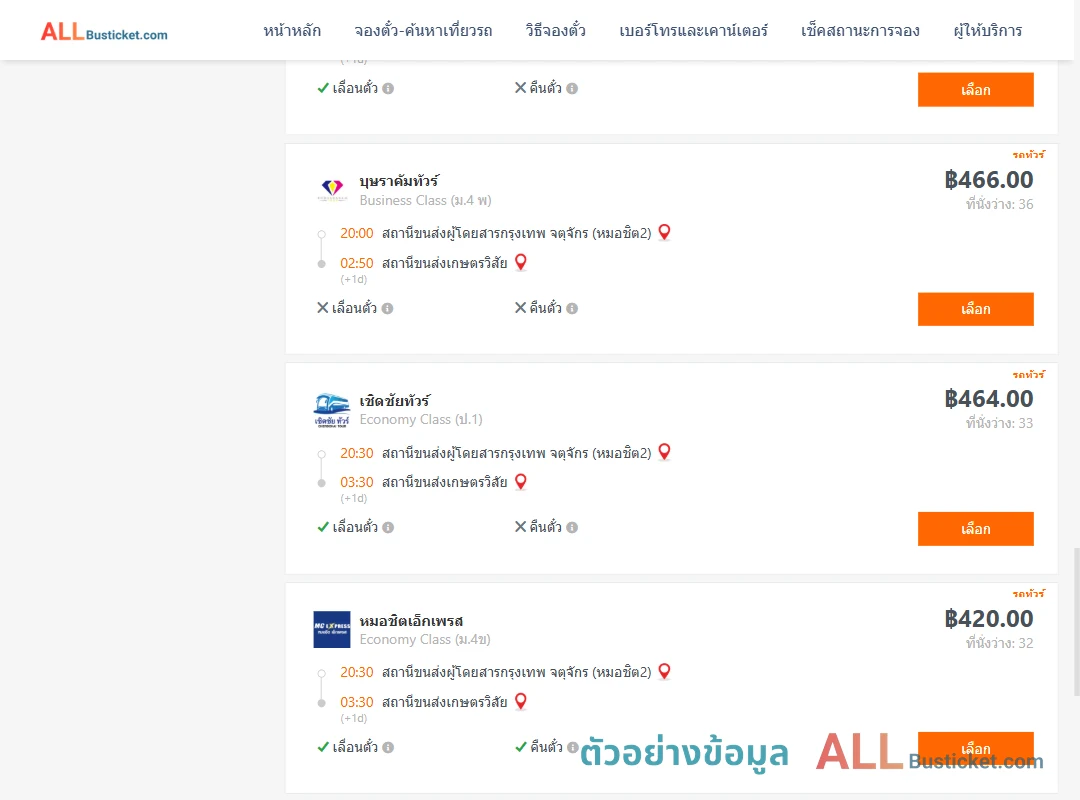Click รถทัวร์ tag on หมอชิตเอ็กเพรส card

tap(1028, 593)
